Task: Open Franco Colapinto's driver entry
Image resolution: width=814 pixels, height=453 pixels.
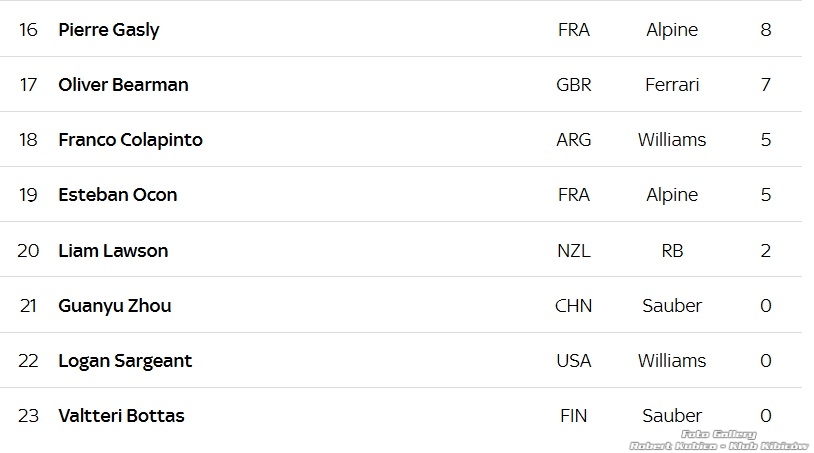Action: (130, 140)
